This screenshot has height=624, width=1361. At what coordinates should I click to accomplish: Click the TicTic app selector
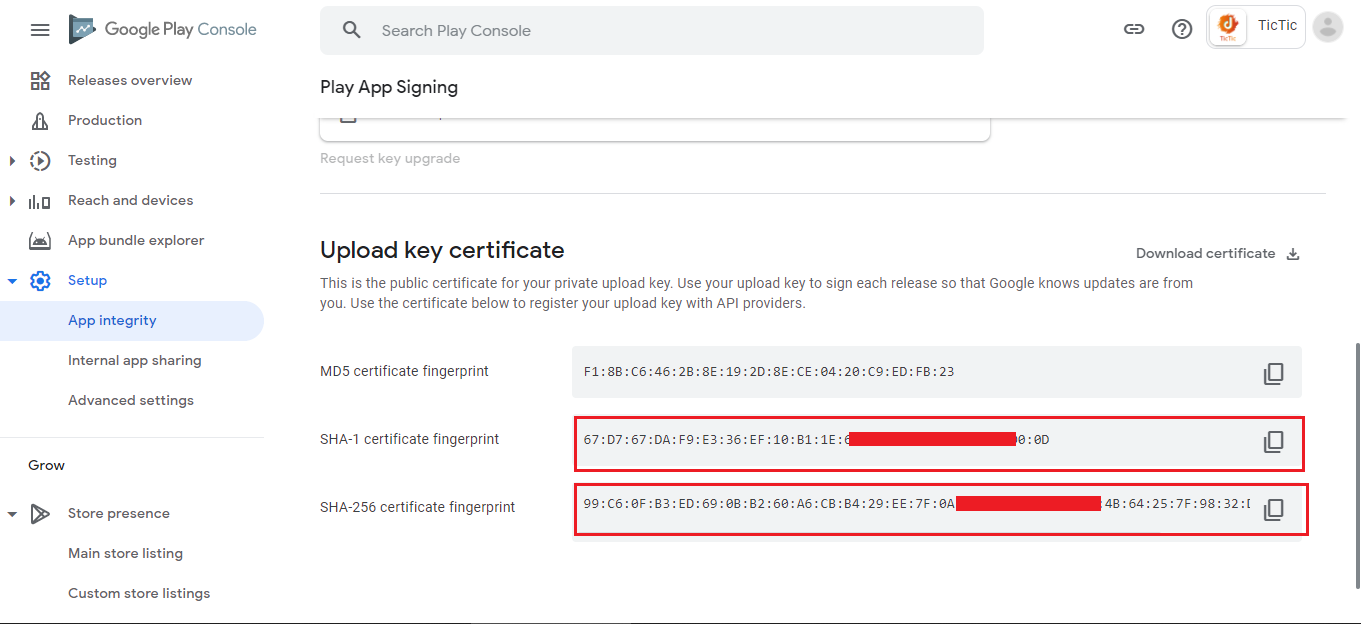(1256, 28)
